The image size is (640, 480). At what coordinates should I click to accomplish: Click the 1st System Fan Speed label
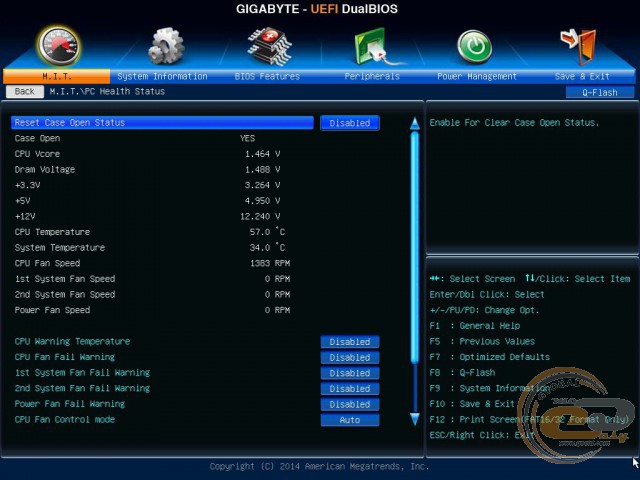(x=65, y=279)
